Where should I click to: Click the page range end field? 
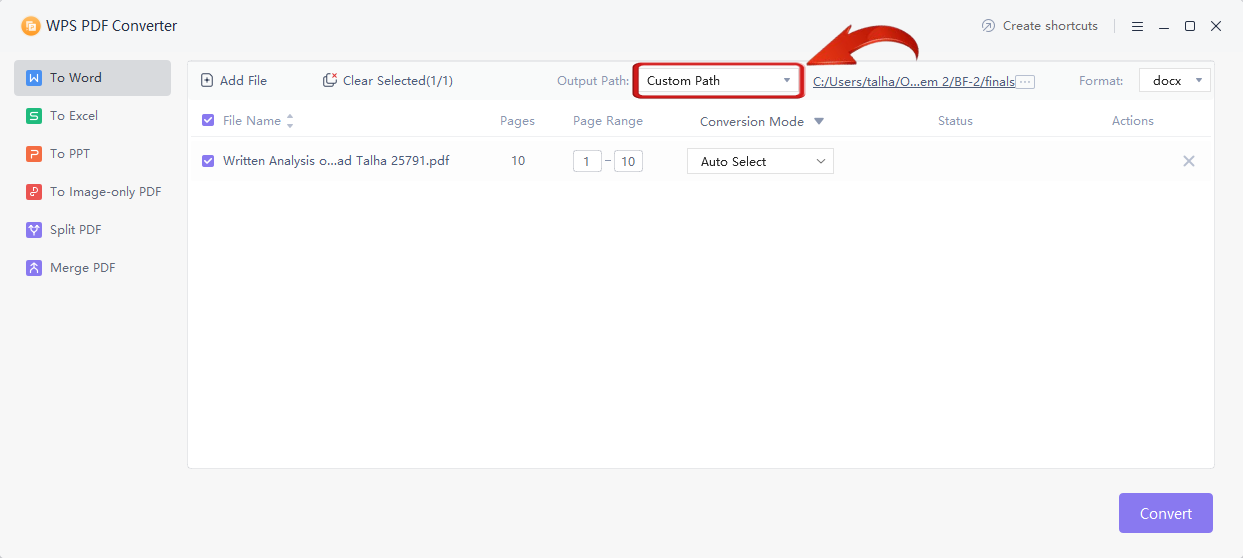pos(628,161)
